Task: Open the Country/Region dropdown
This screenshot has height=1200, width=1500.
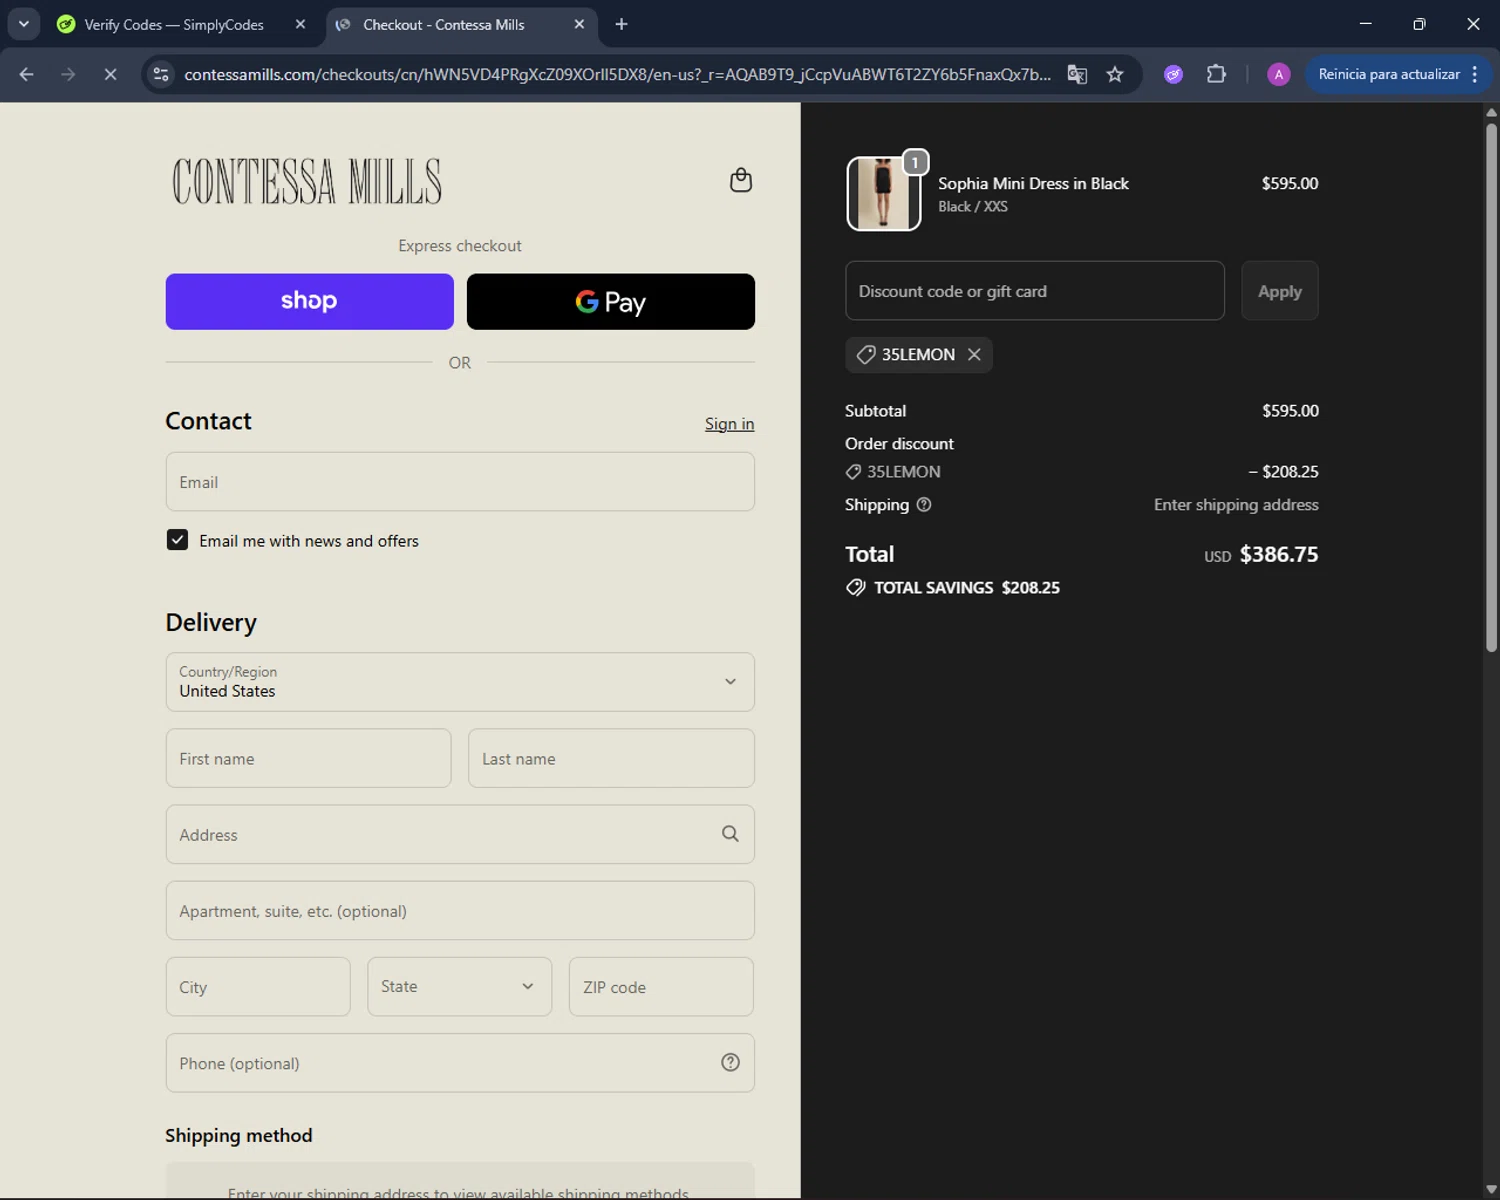Action: (460, 682)
